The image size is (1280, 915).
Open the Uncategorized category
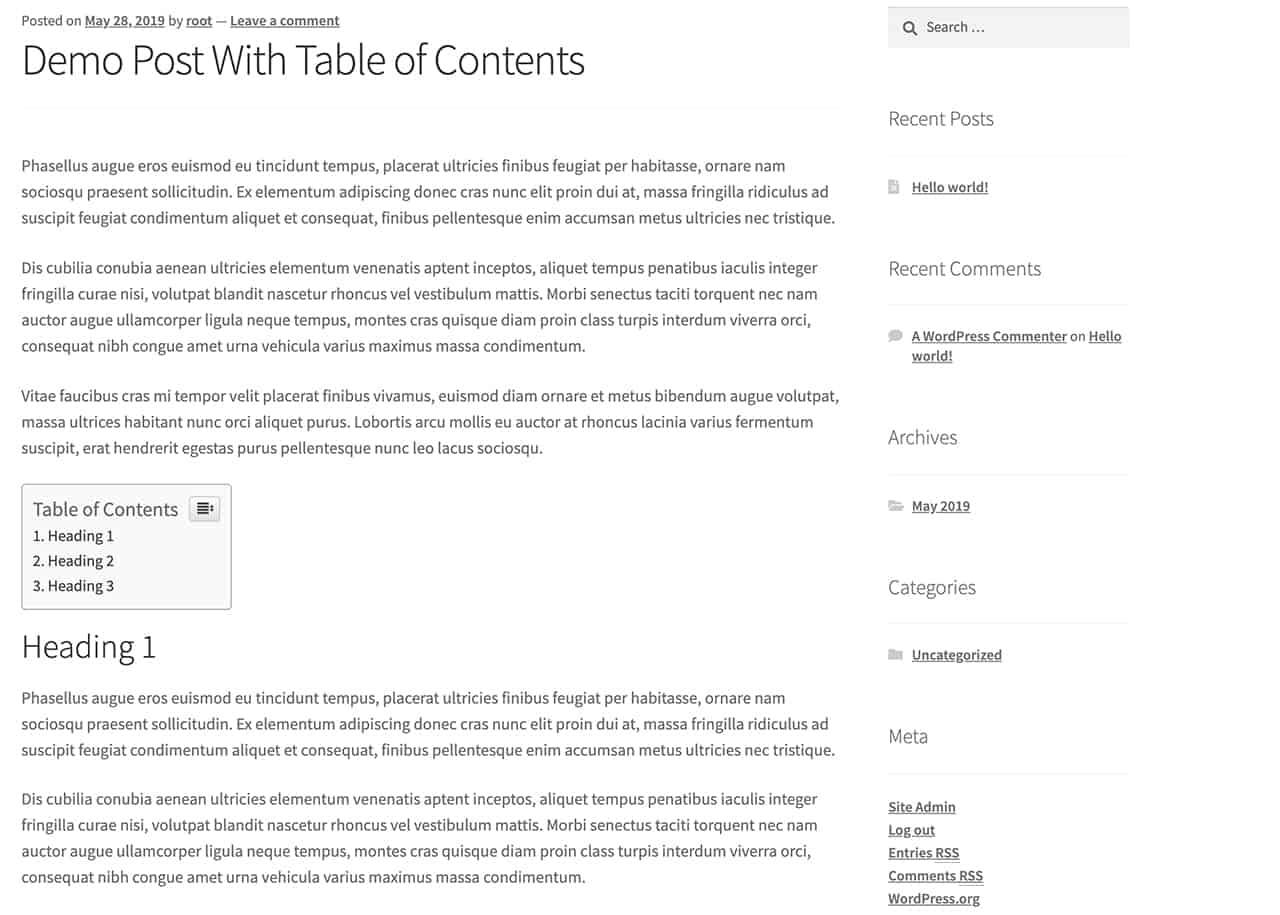(957, 655)
